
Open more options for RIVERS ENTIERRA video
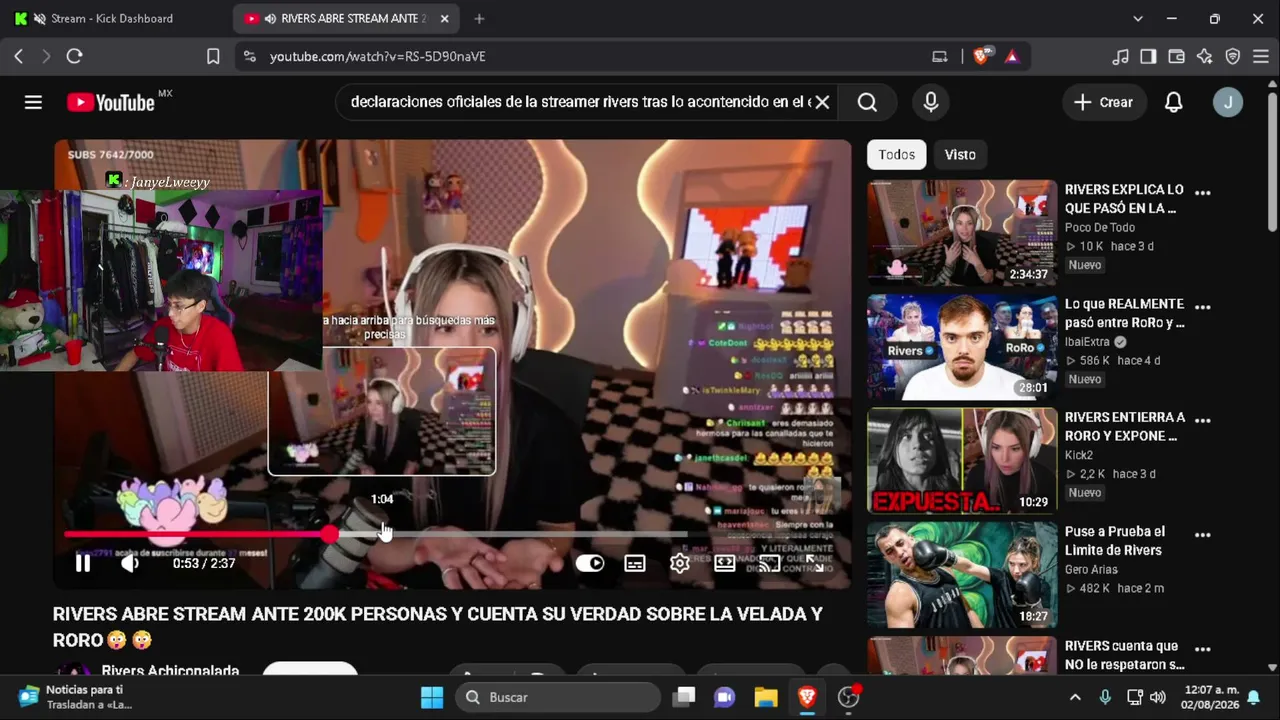1203,420
